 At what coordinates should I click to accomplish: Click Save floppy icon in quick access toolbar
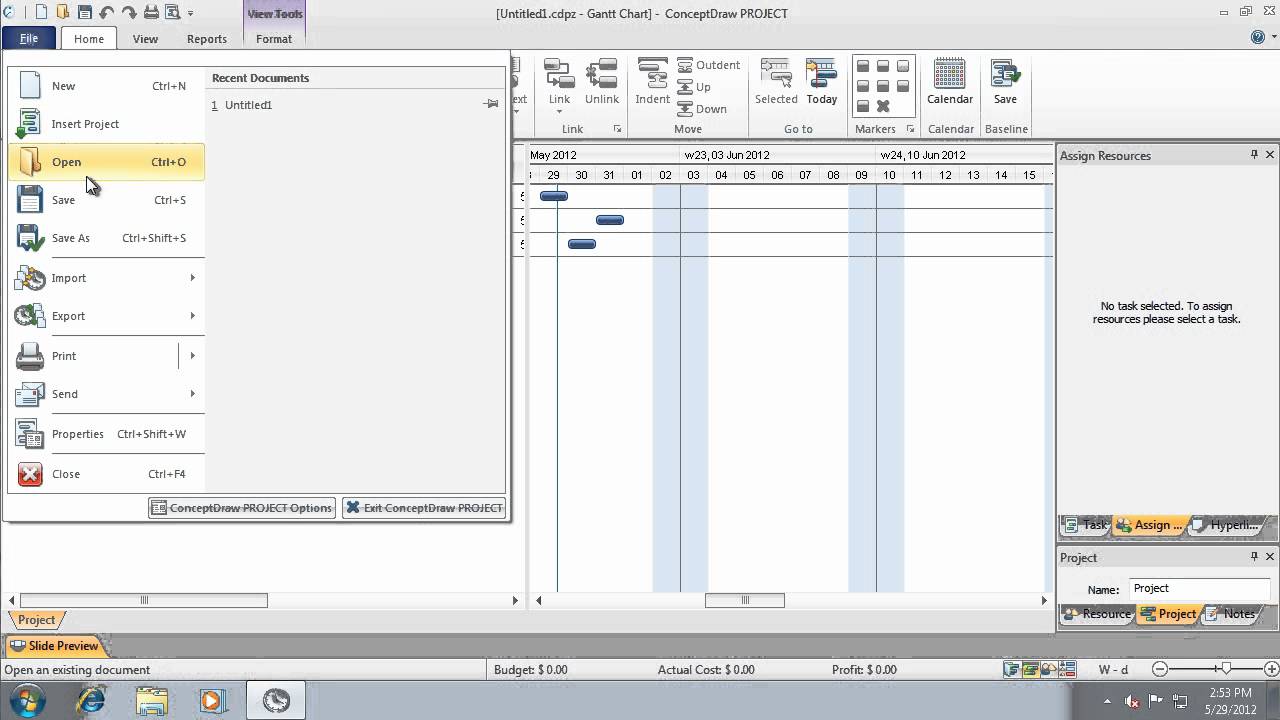(x=85, y=13)
